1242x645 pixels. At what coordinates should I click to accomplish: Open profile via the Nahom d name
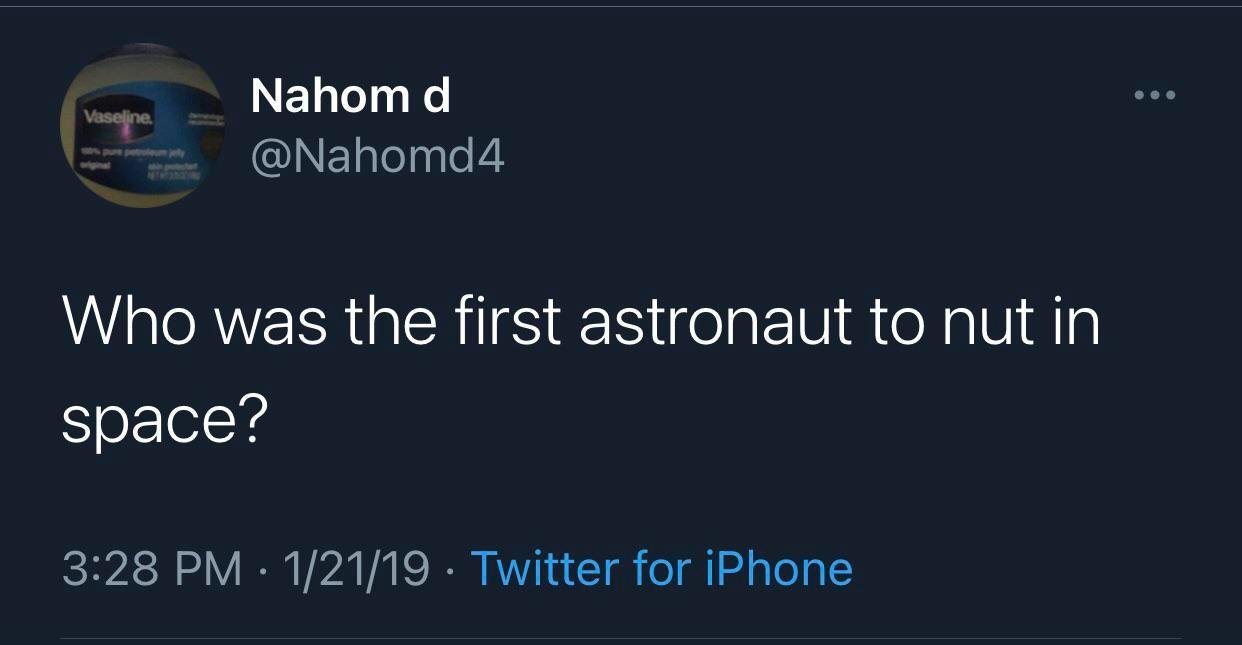tap(350, 96)
